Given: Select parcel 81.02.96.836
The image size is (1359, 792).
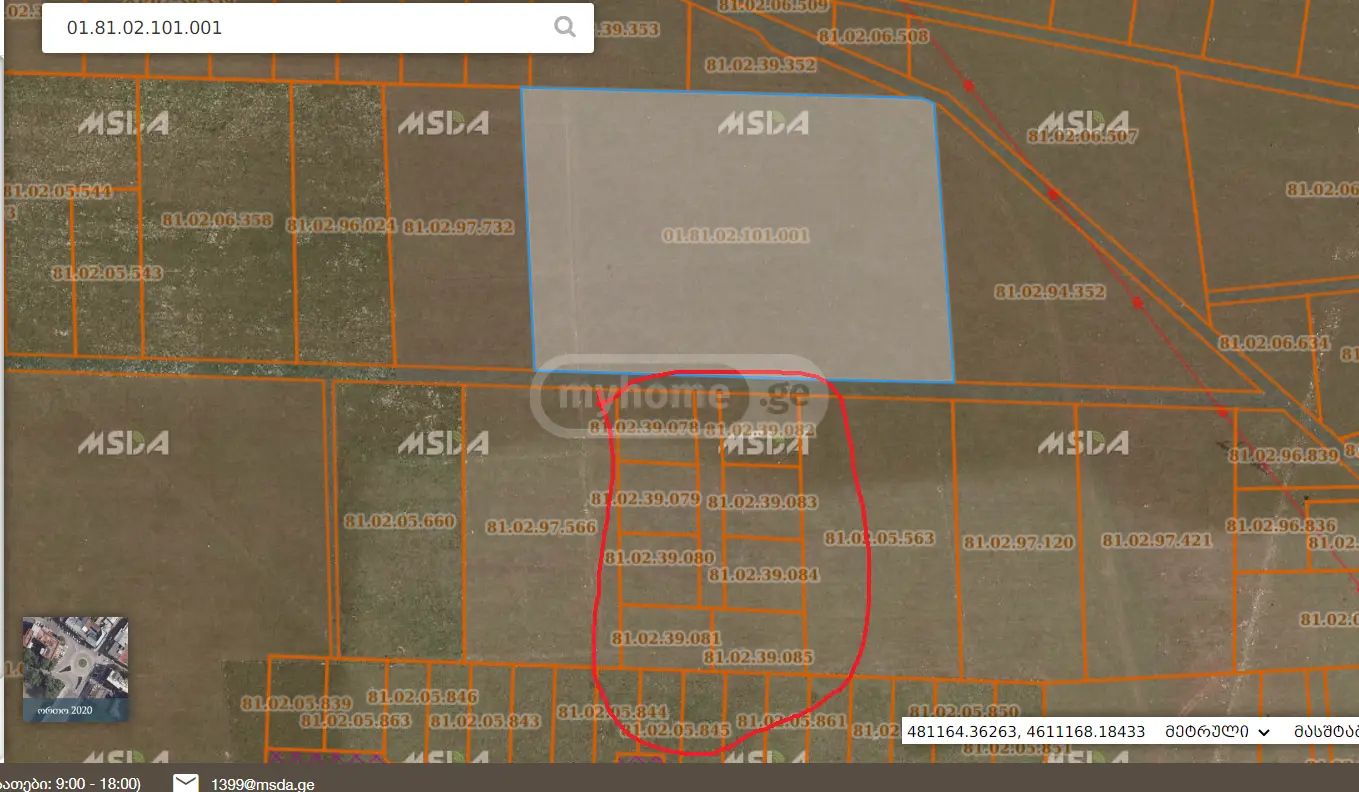Looking at the screenshot, I should pyautogui.click(x=1281, y=525).
